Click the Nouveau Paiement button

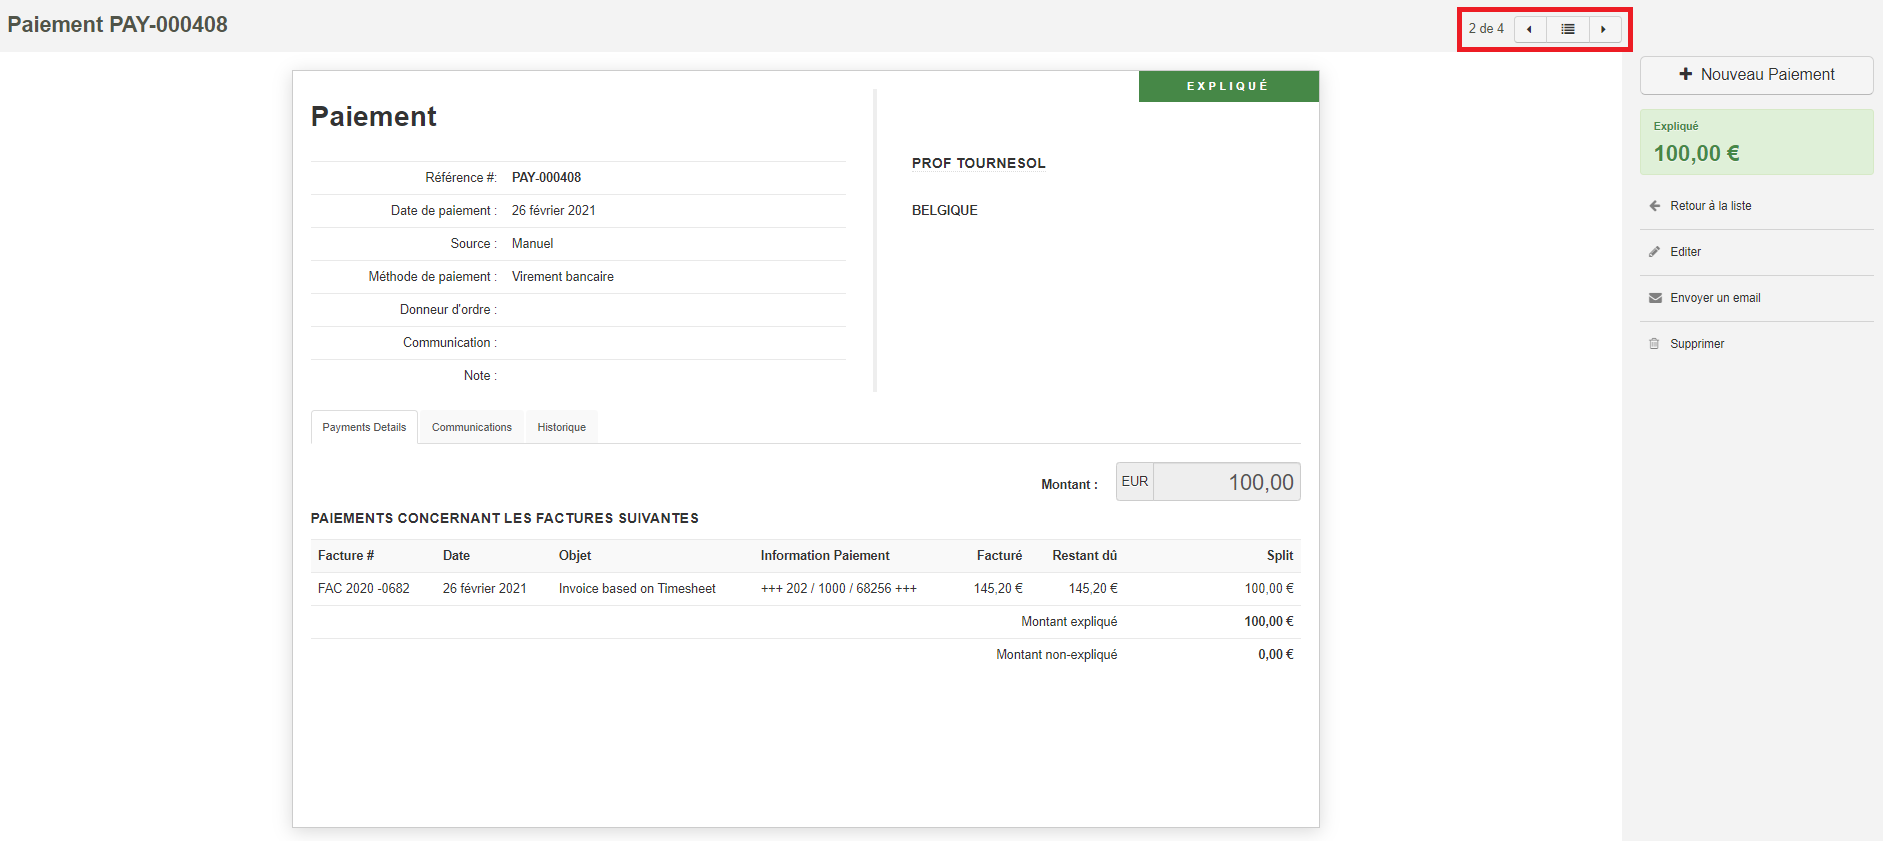click(x=1756, y=75)
